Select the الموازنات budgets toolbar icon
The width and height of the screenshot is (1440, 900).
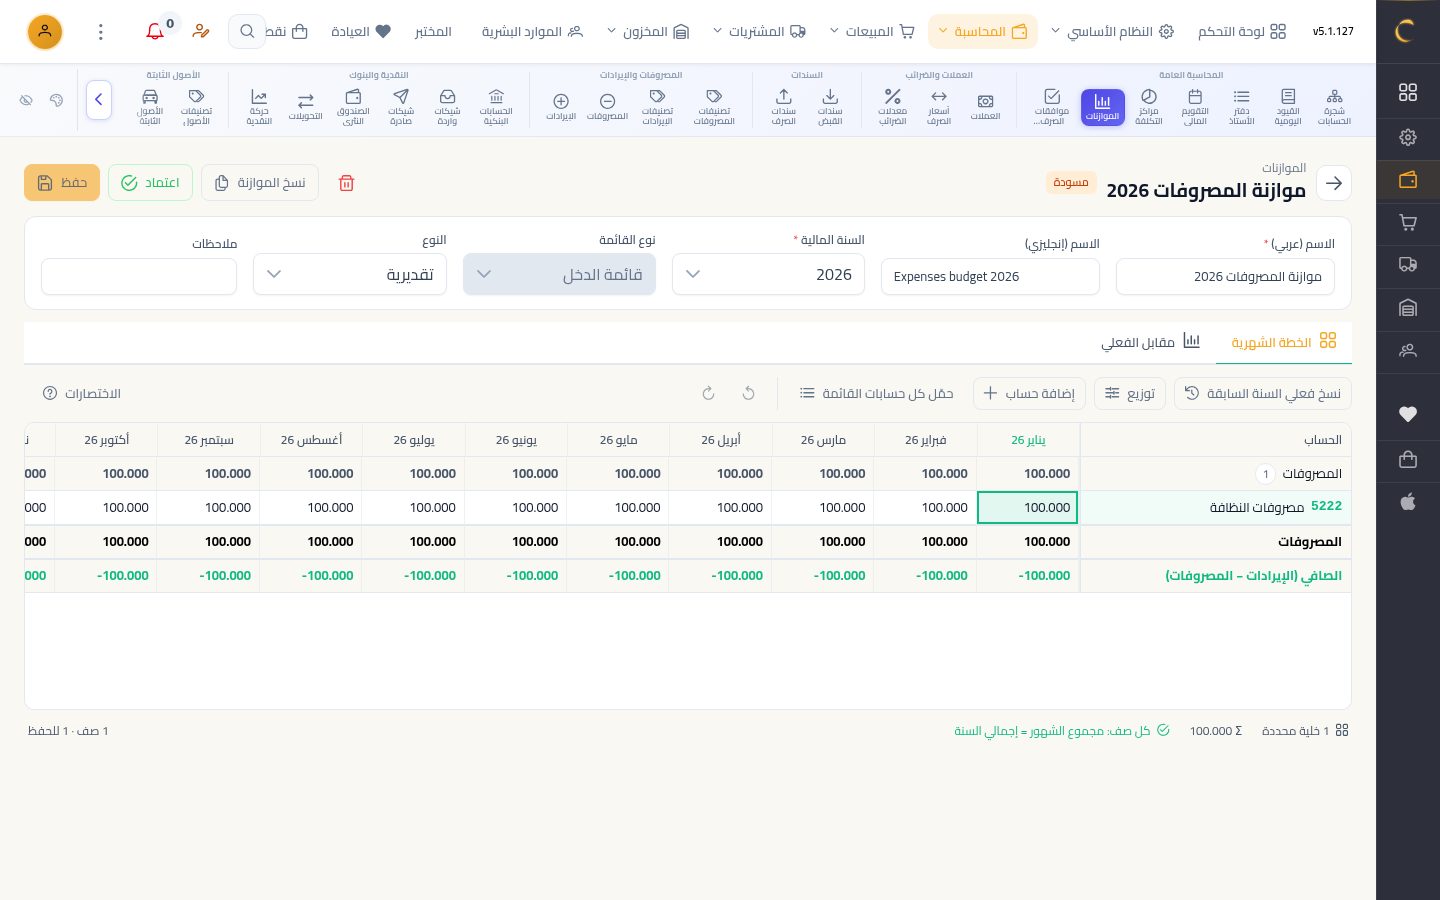(x=1102, y=107)
